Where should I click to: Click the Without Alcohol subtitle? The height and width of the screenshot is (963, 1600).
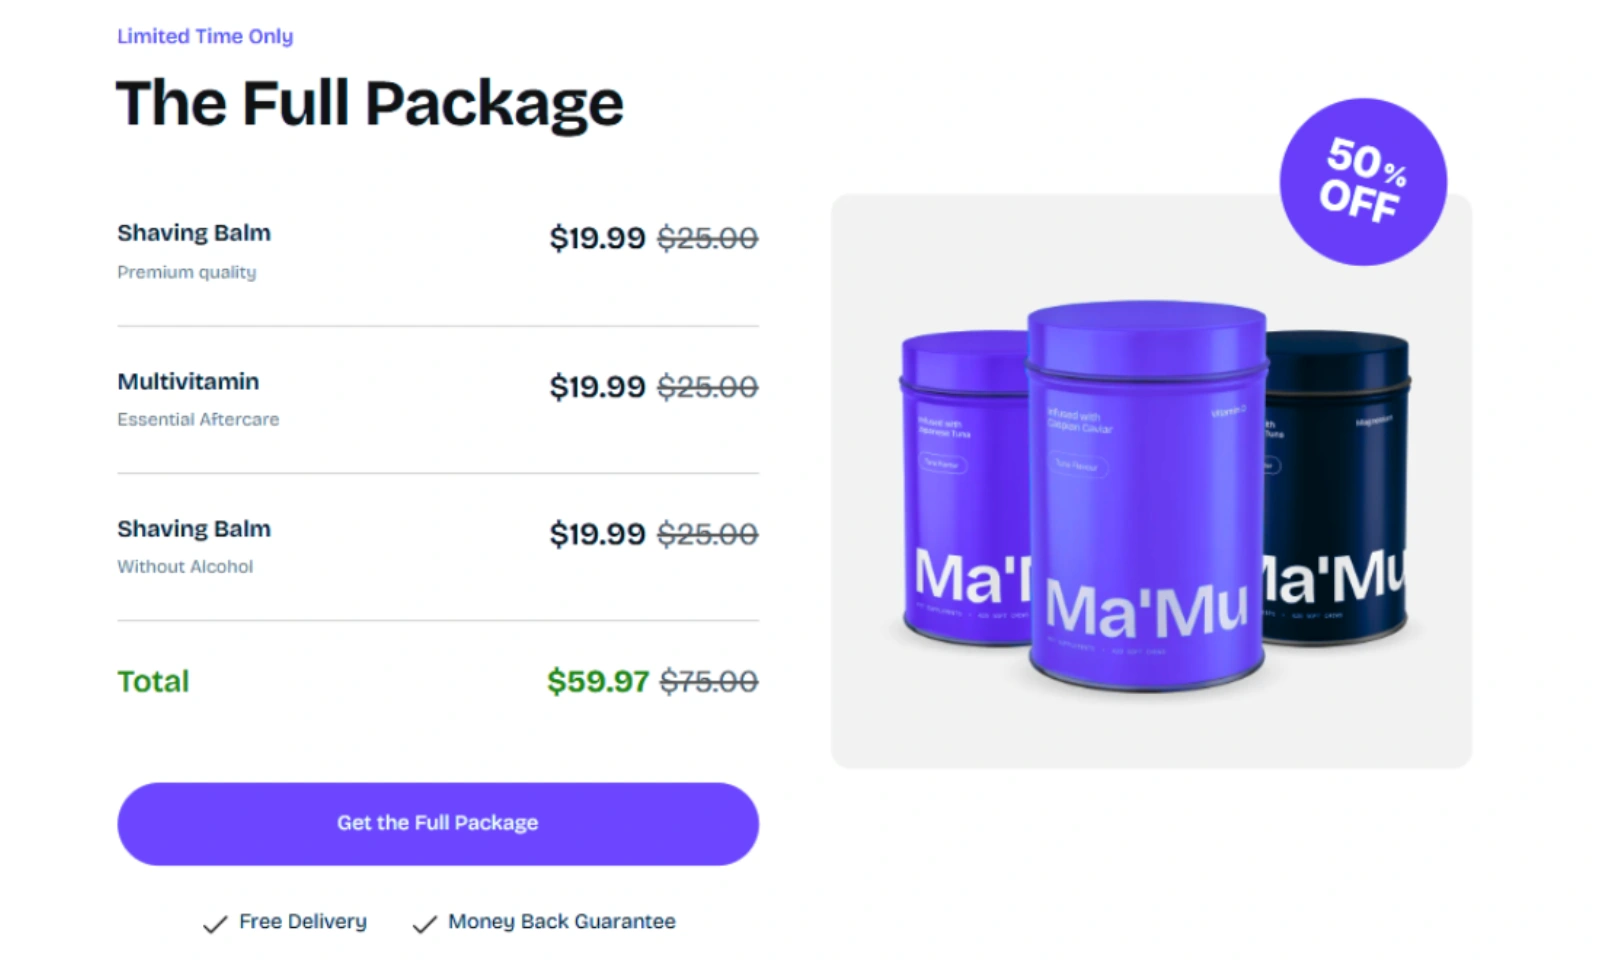[x=185, y=567]
